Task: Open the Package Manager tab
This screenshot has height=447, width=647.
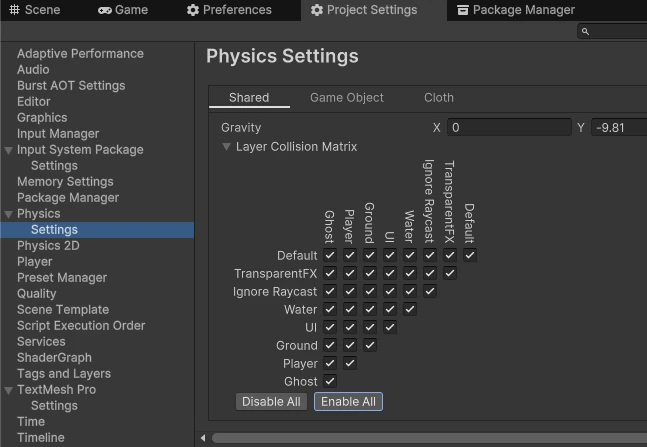Action: point(516,10)
